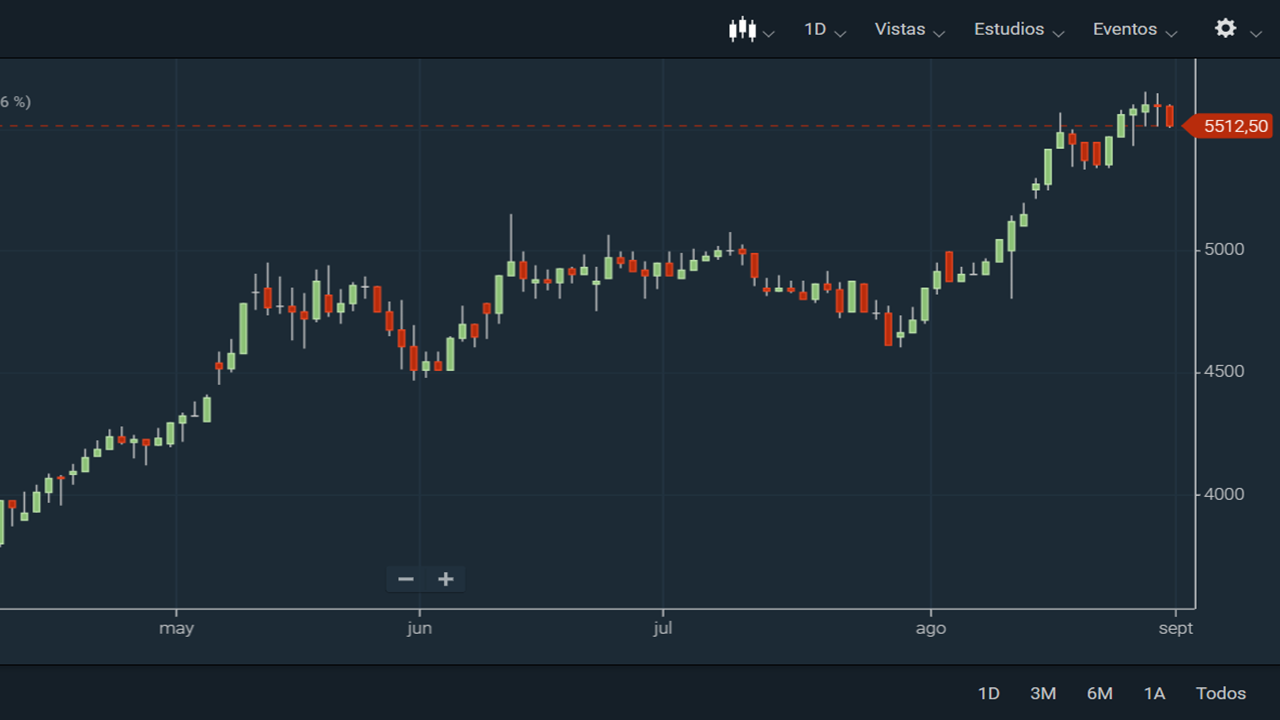Open the 1D interval dropdown in top toolbar
1280x720 pixels.
pyautogui.click(x=816, y=30)
